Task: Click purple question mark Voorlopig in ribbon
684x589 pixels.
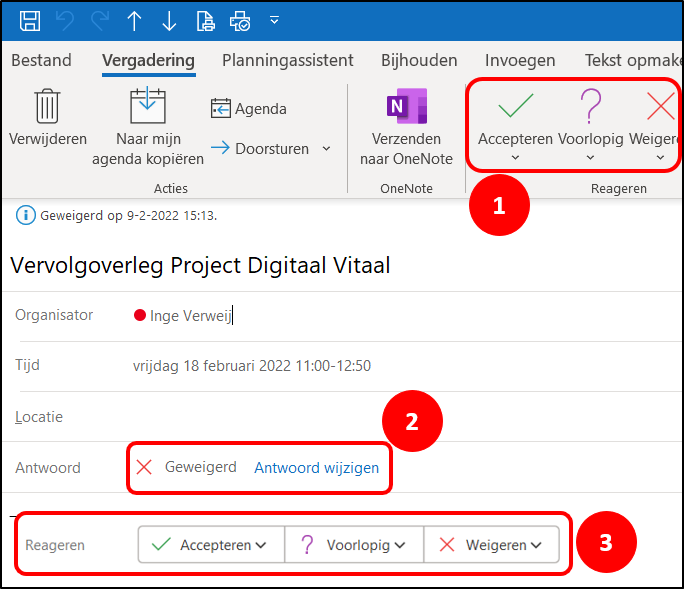Action: pos(591,106)
